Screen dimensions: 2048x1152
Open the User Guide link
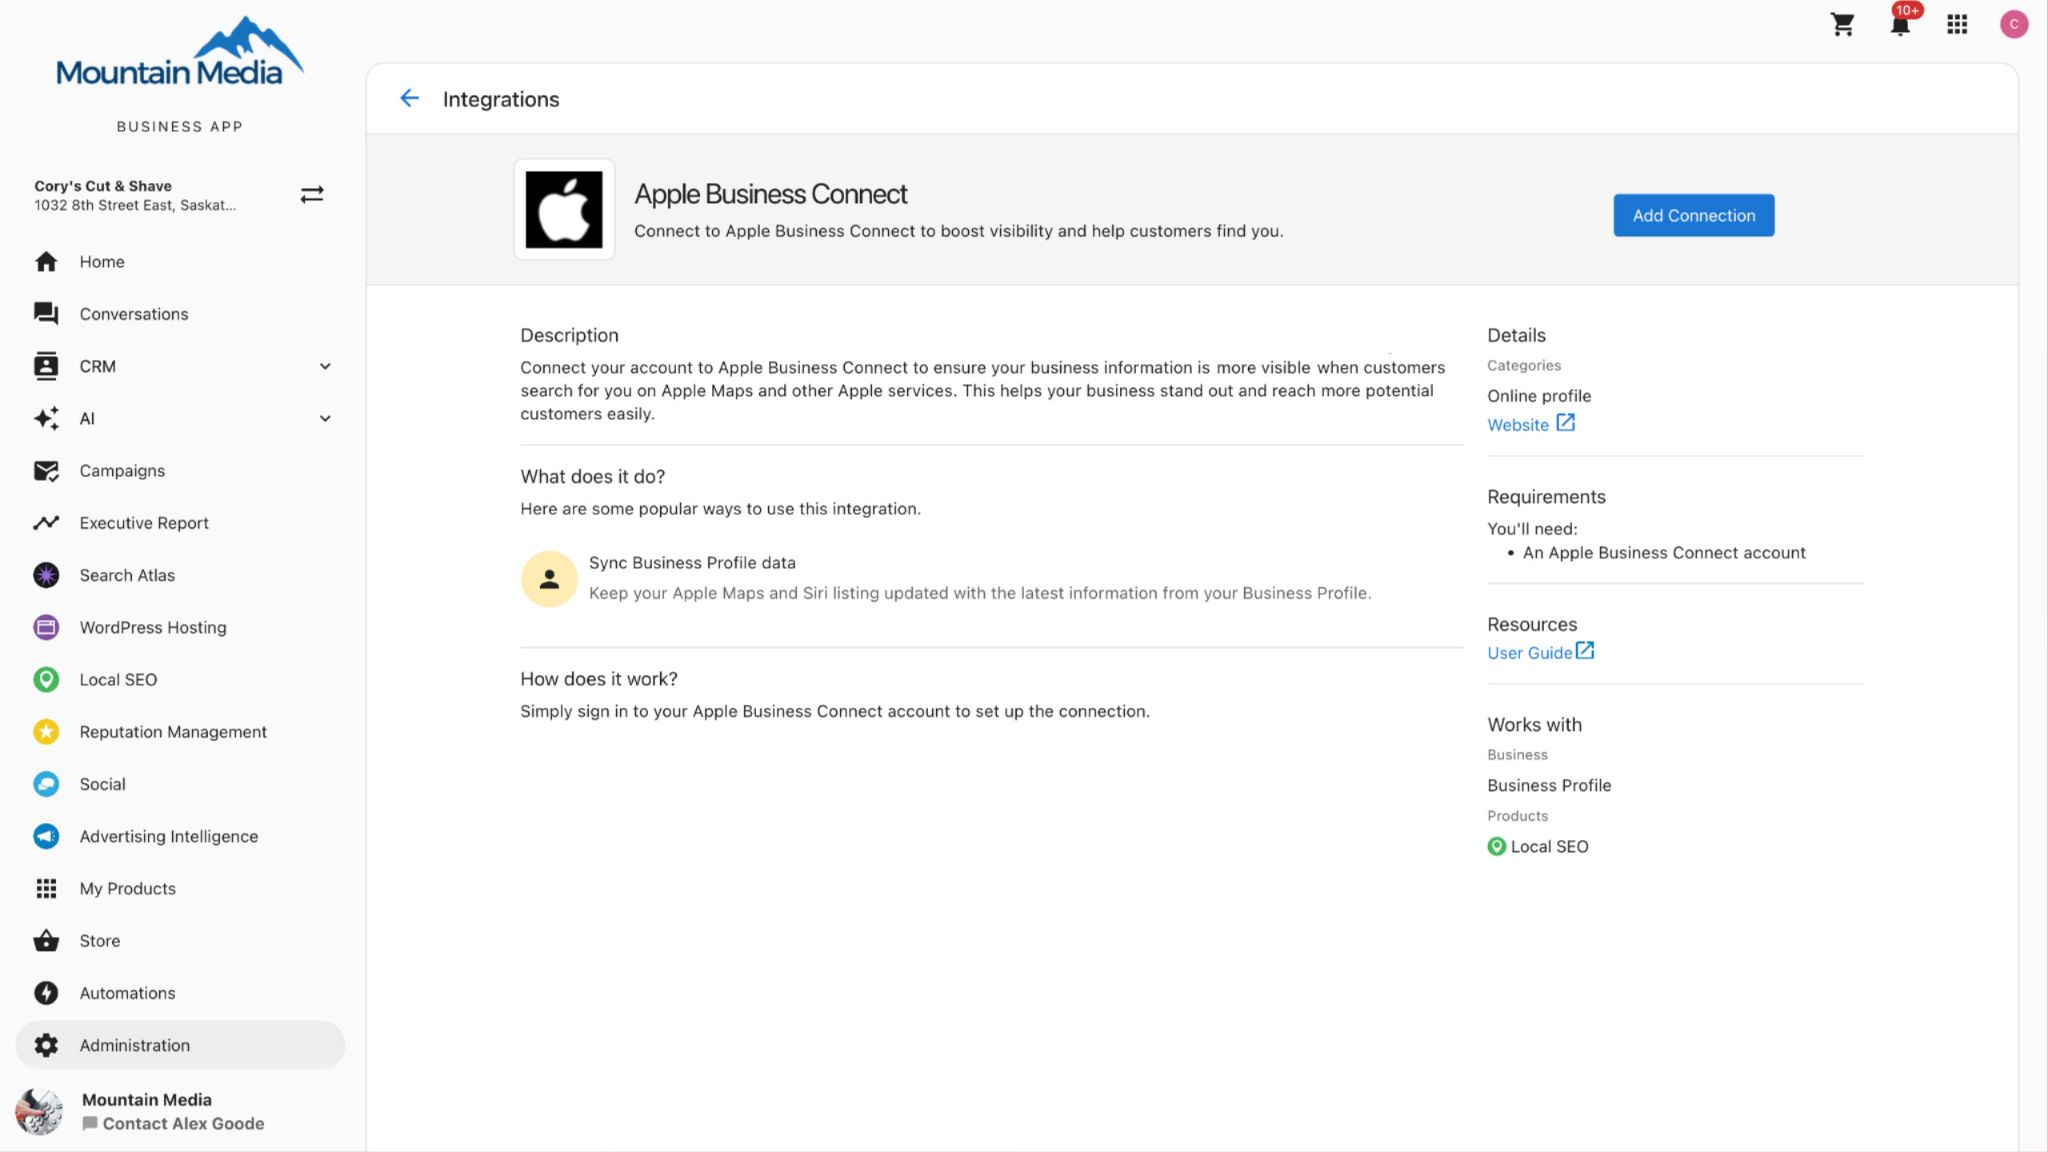(1531, 652)
